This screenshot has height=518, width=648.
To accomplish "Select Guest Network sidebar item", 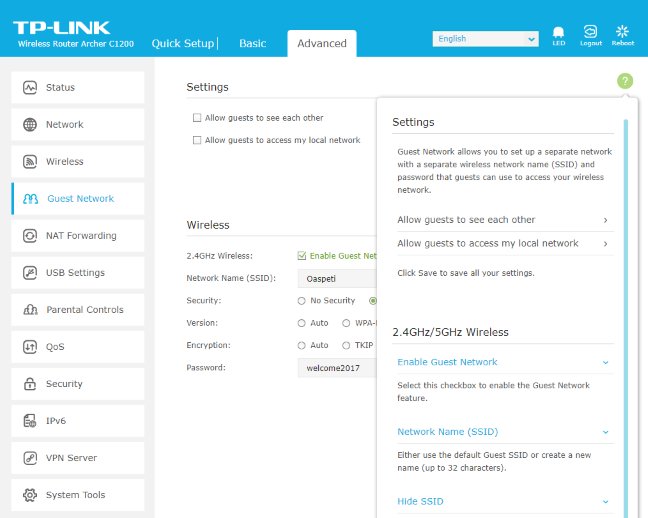I will pos(78,199).
